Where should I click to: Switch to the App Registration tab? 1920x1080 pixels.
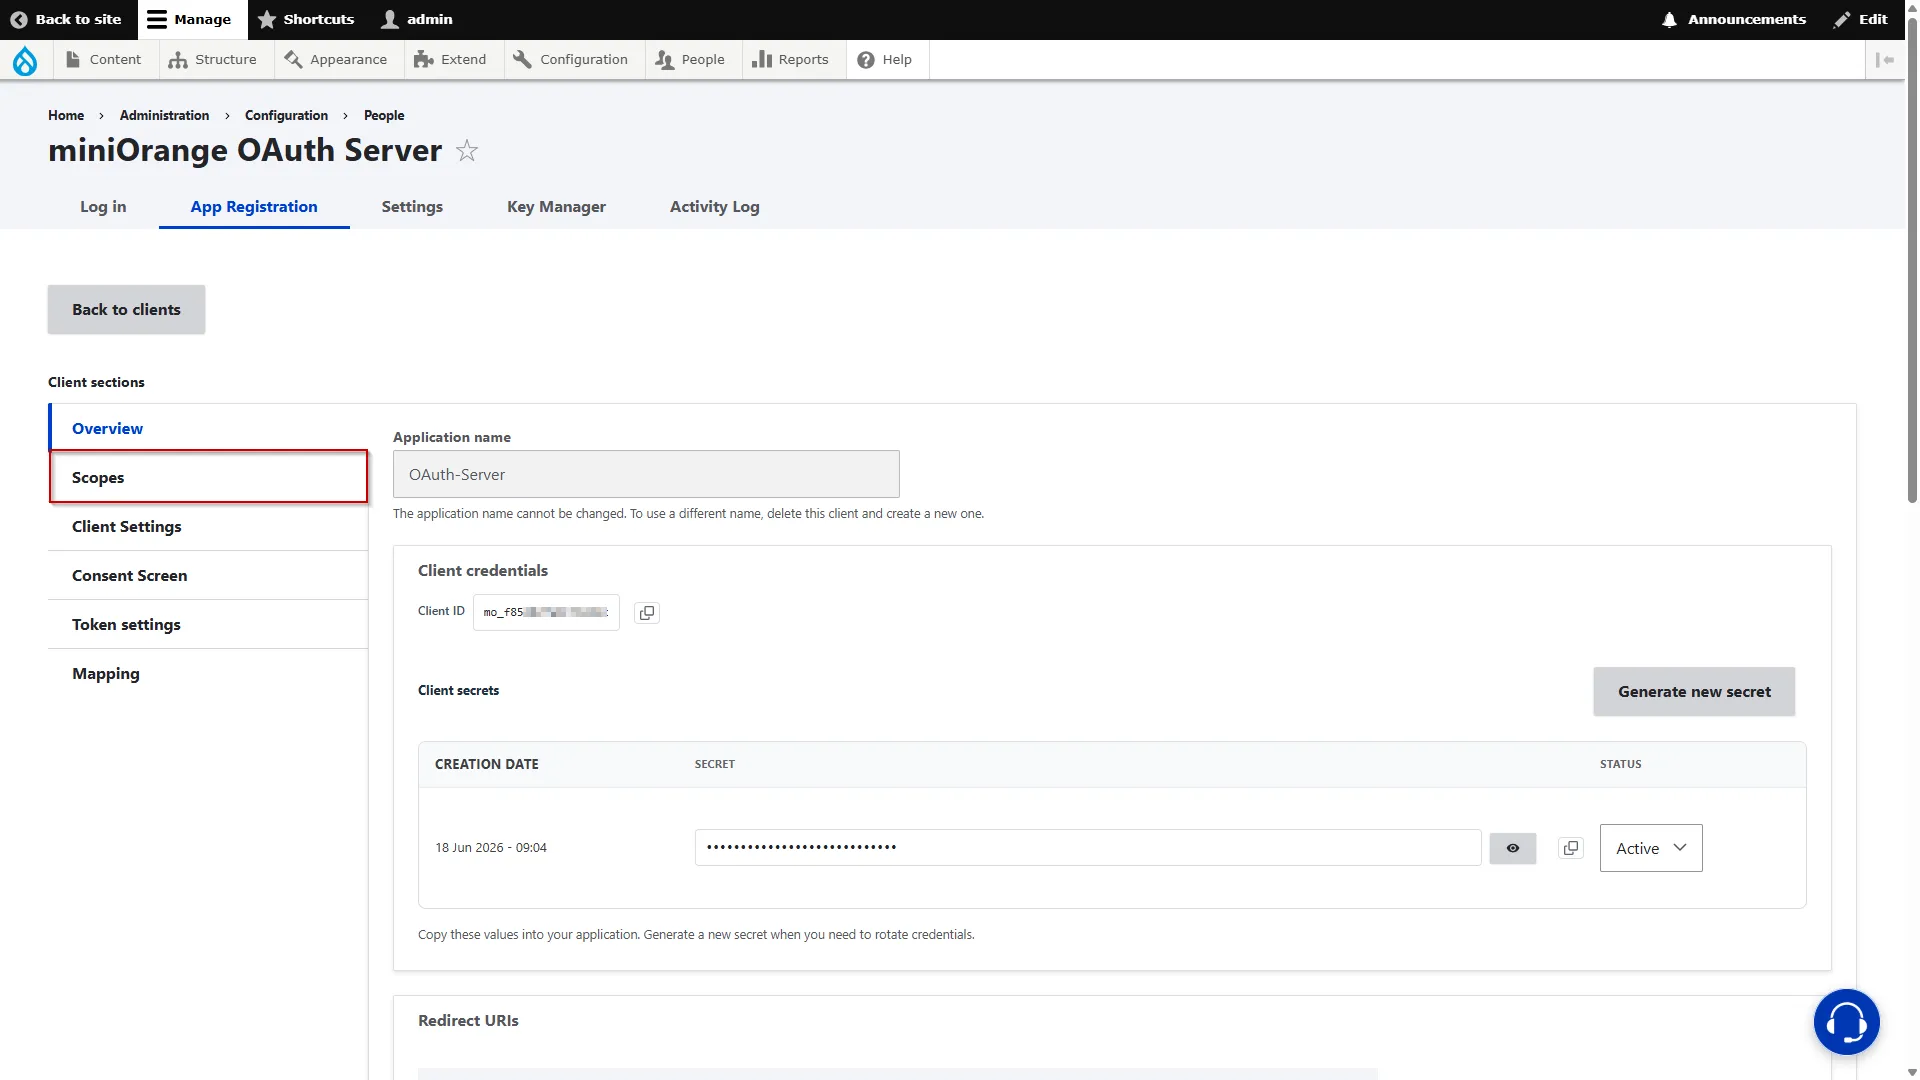click(x=254, y=206)
